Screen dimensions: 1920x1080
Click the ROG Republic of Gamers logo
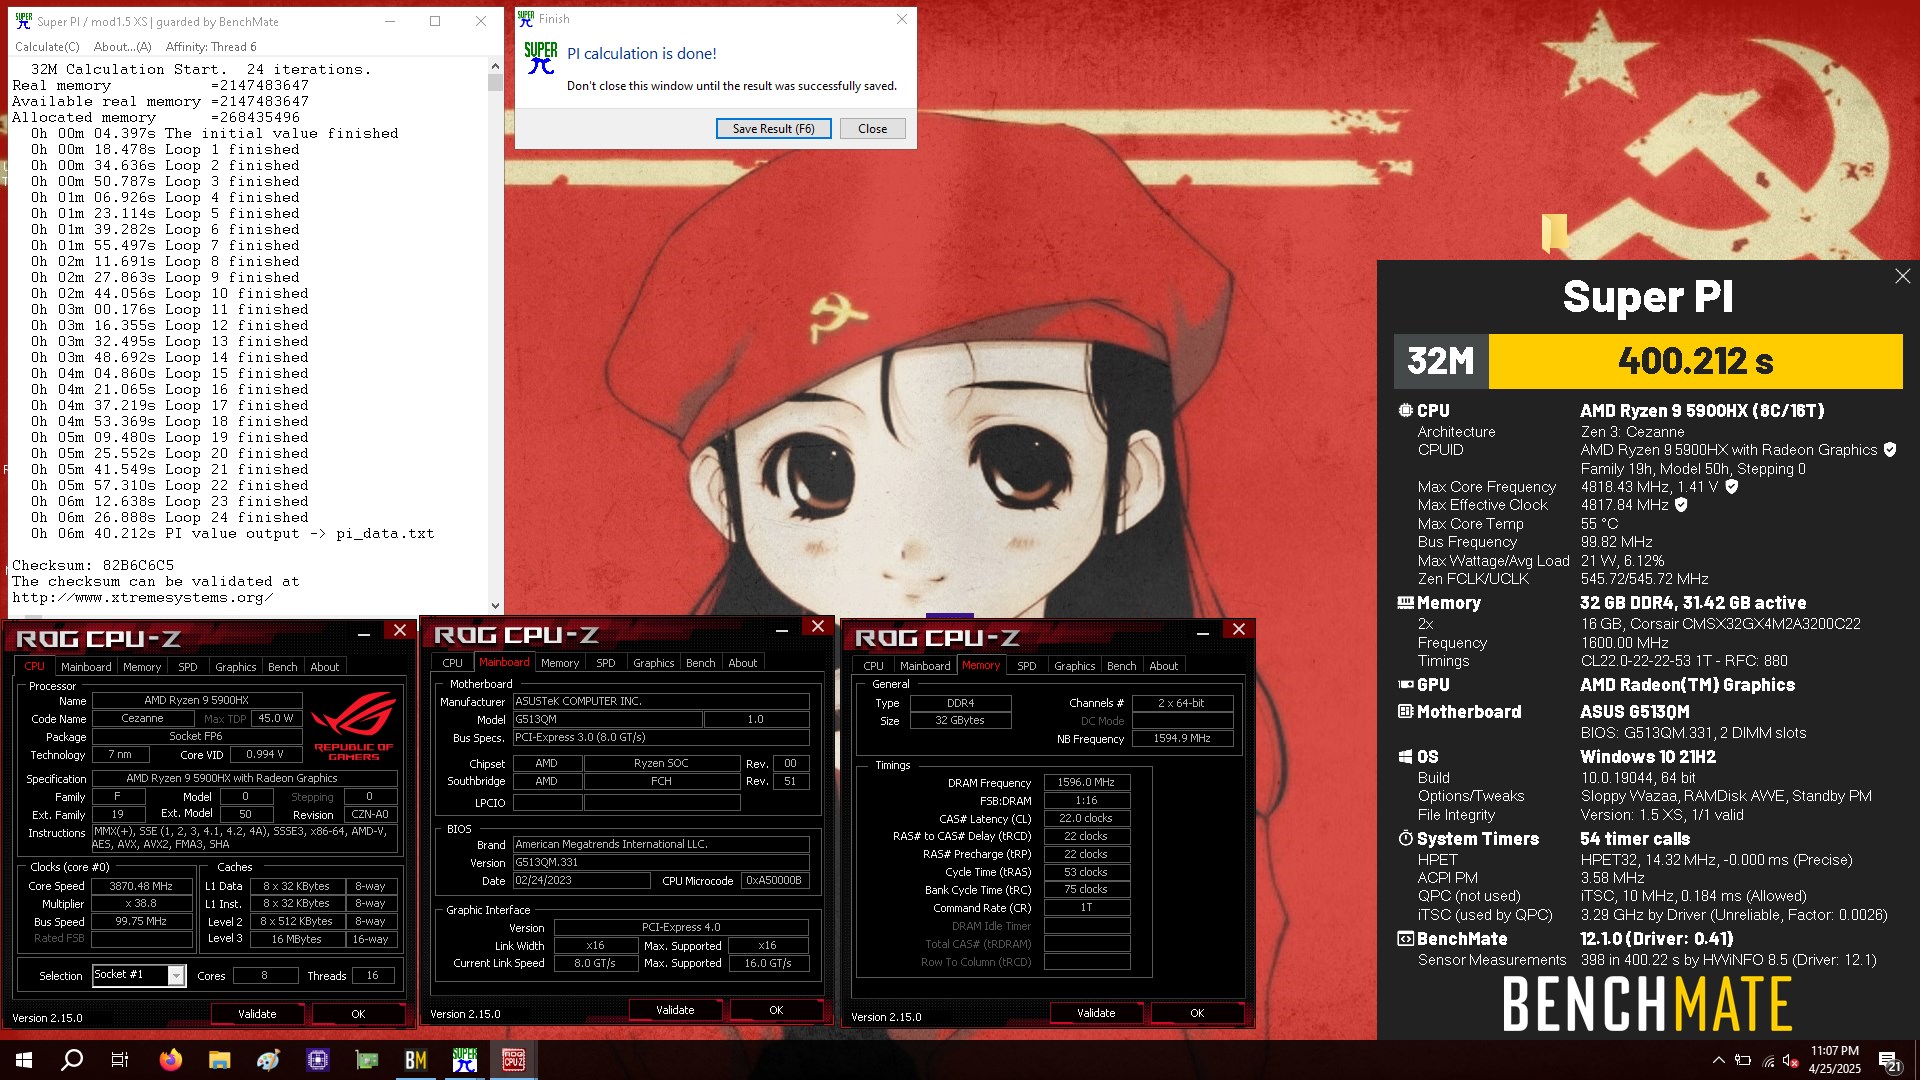tap(354, 727)
